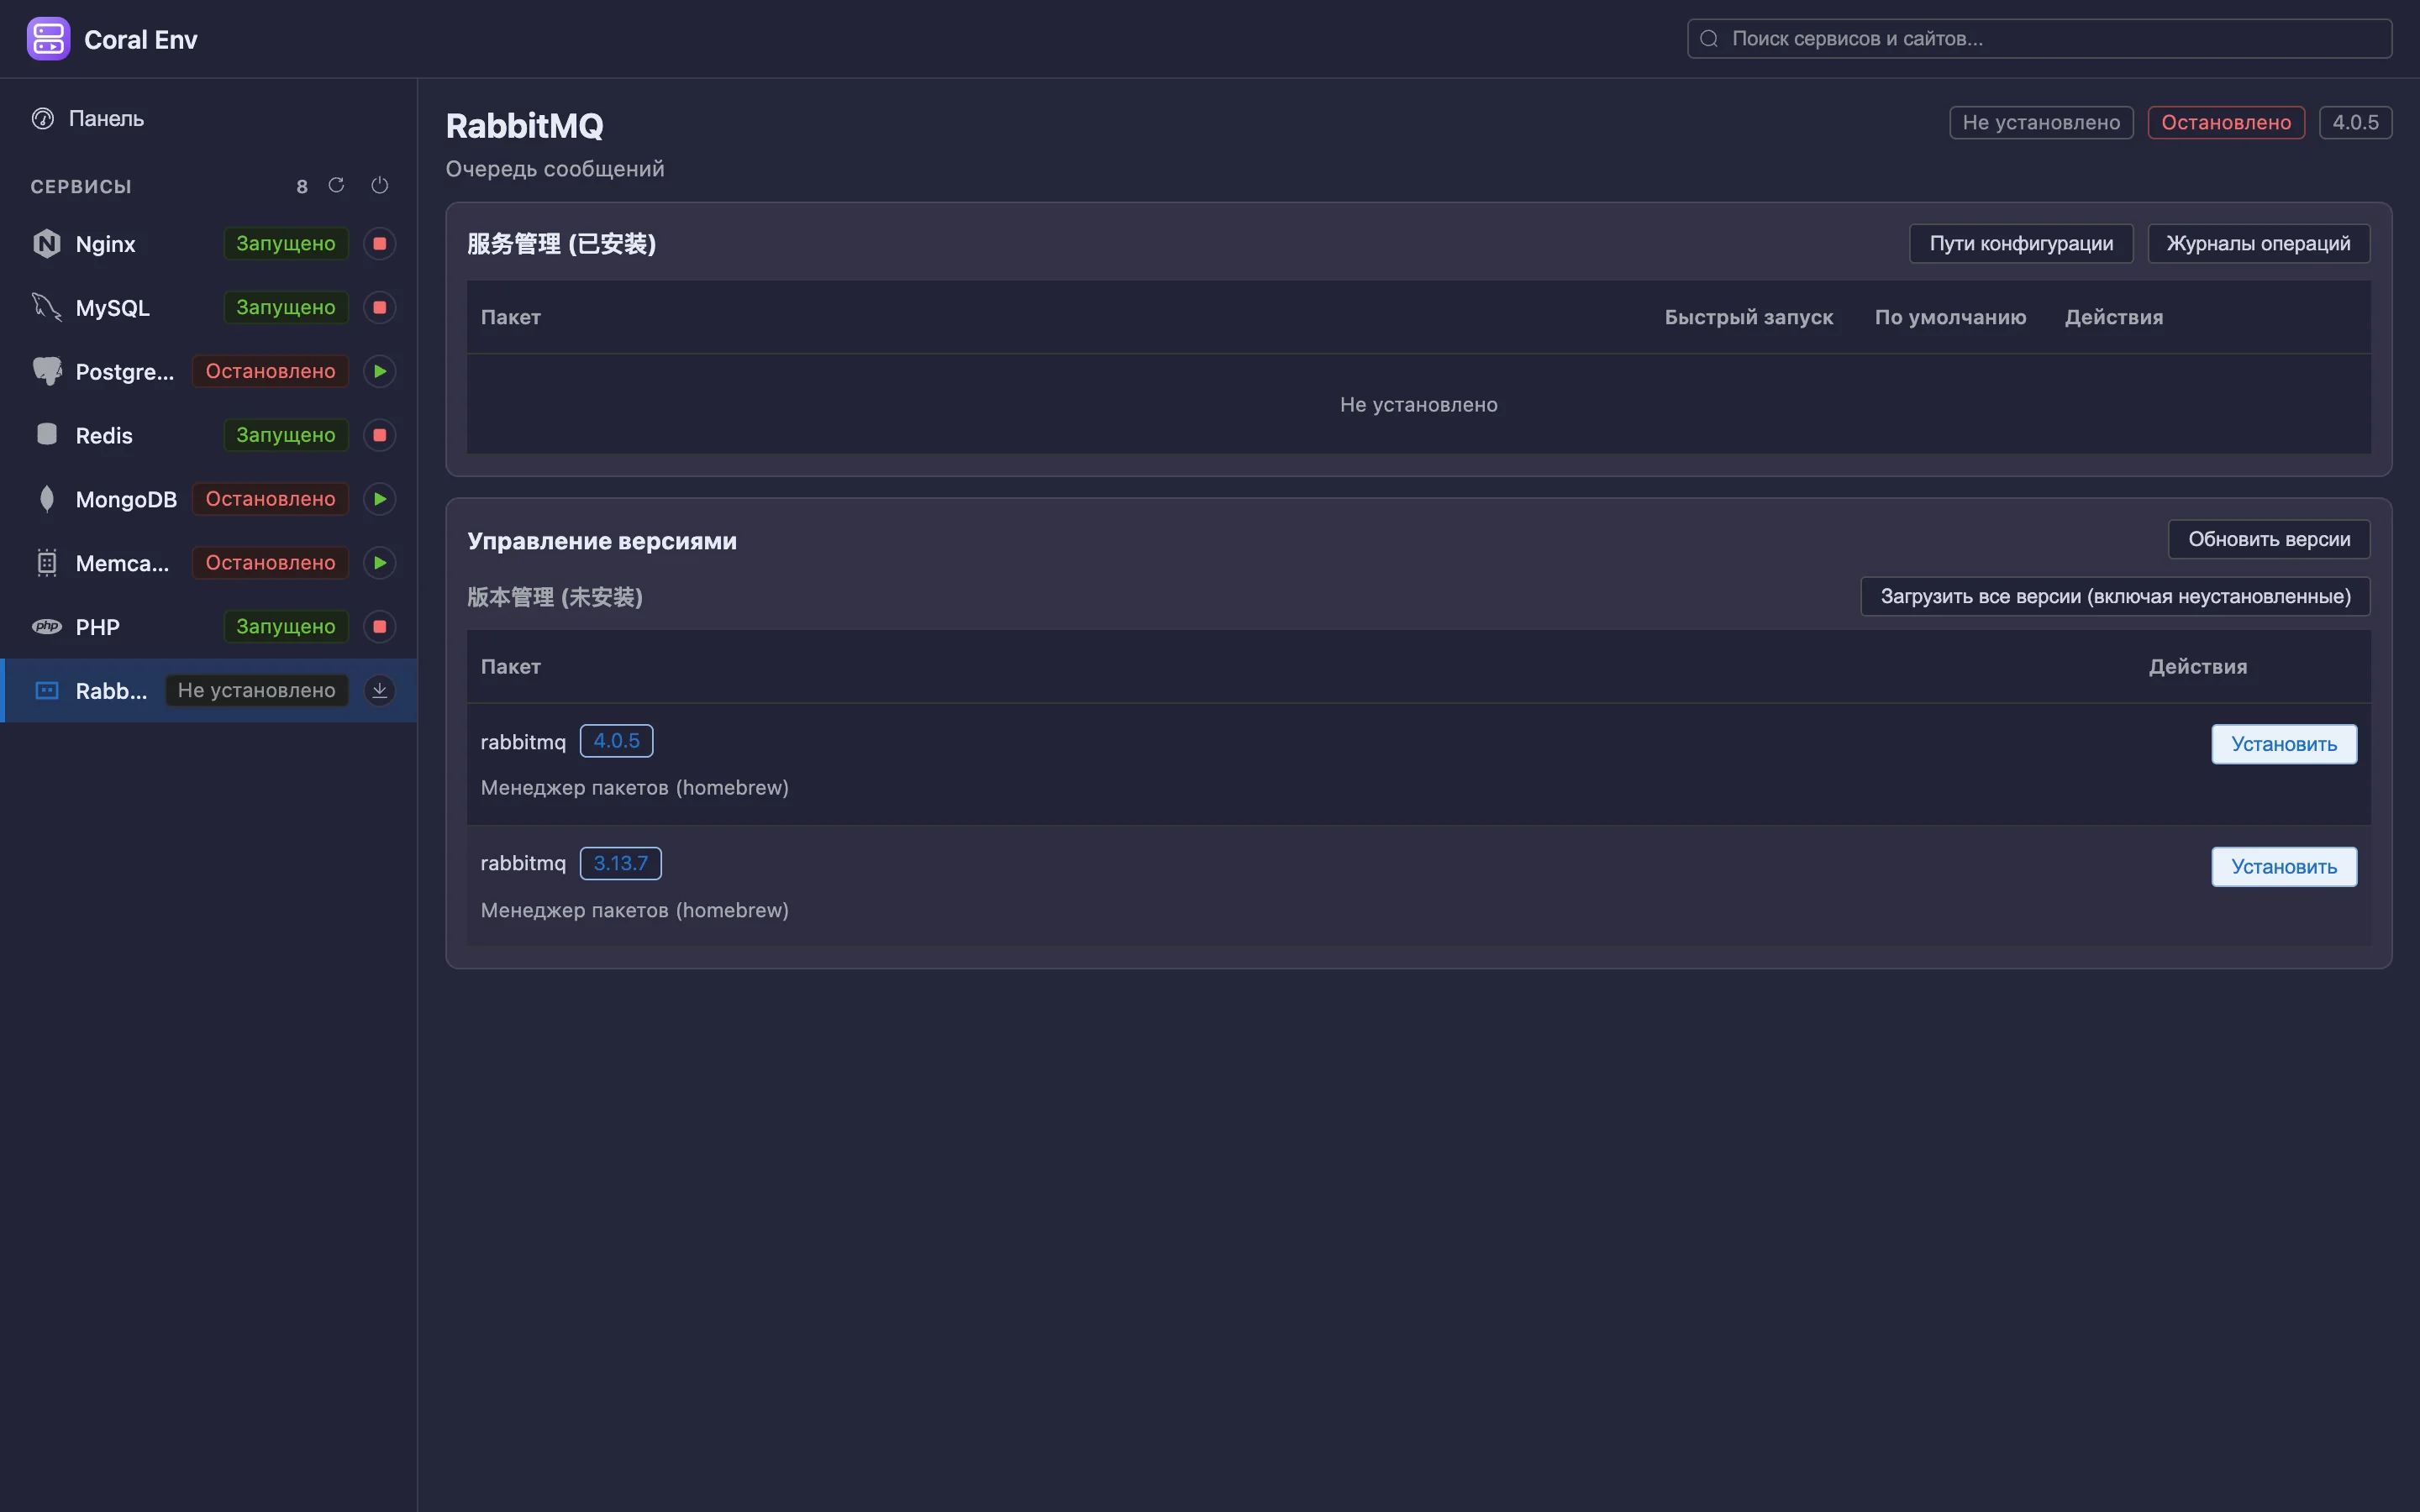Click the Быстрый запуск column header
This screenshot has height=1512, width=2420.
(x=1748, y=317)
